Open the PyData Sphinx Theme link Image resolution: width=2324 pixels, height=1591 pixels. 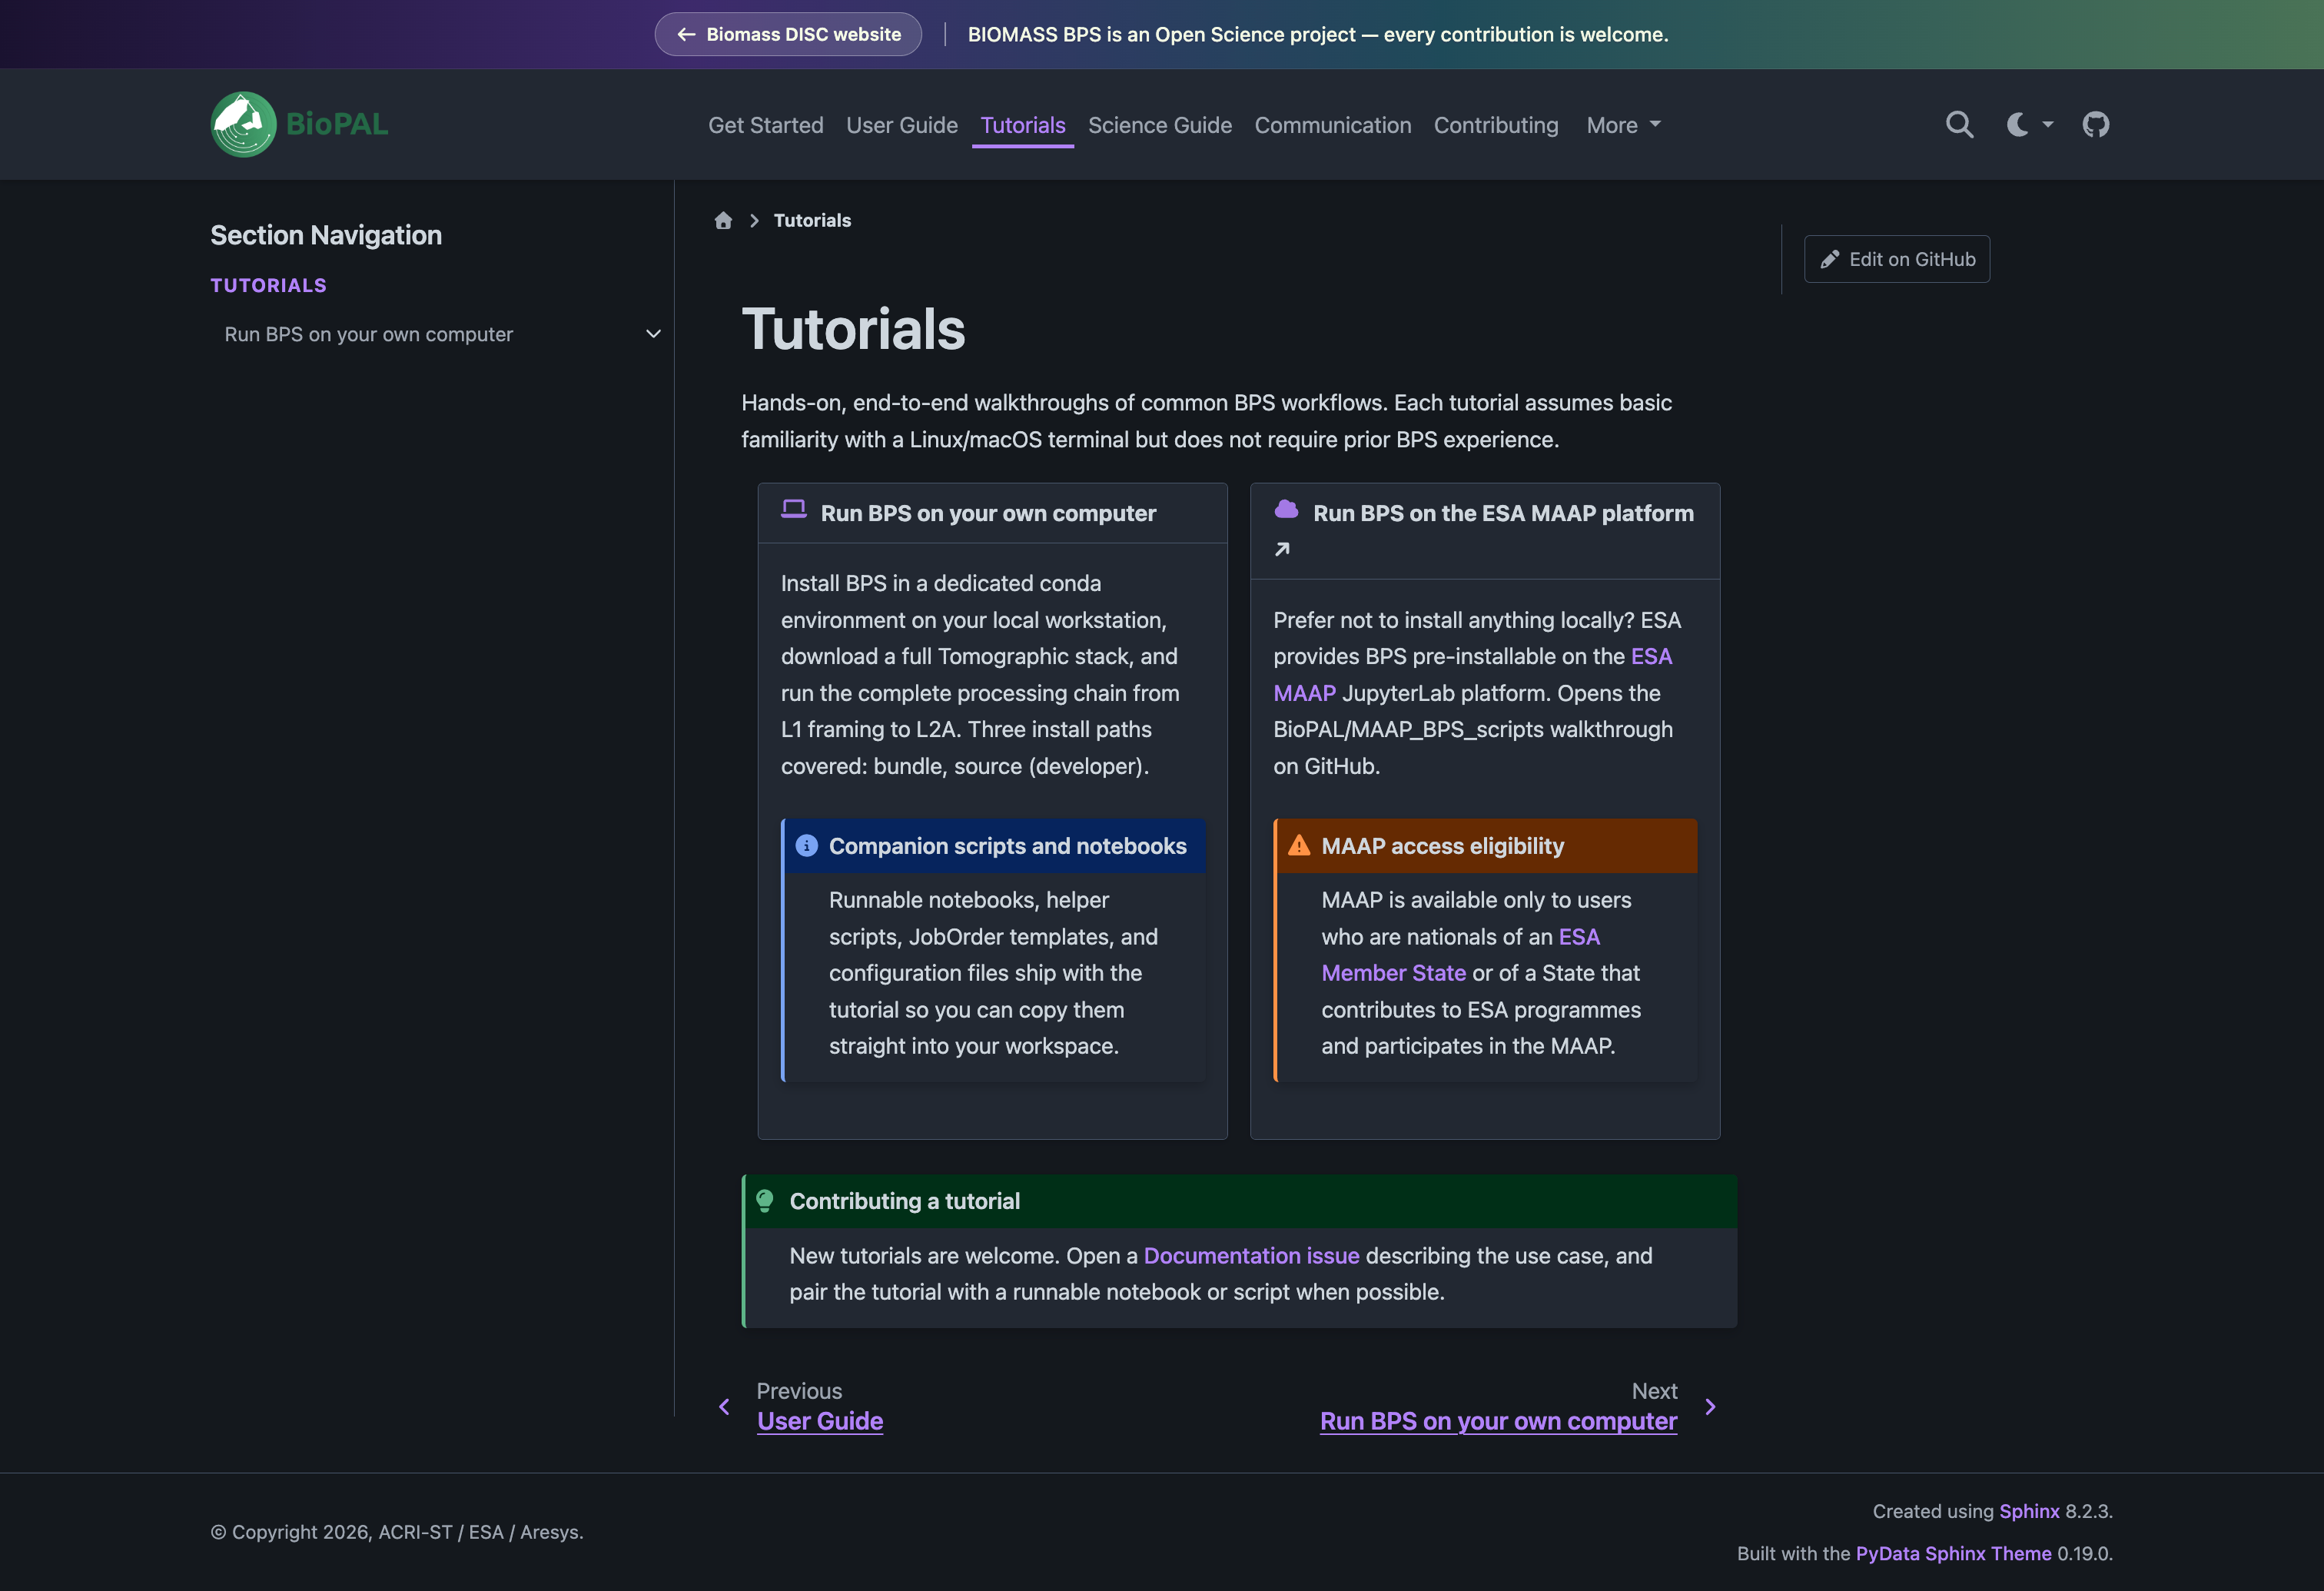click(x=1953, y=1553)
